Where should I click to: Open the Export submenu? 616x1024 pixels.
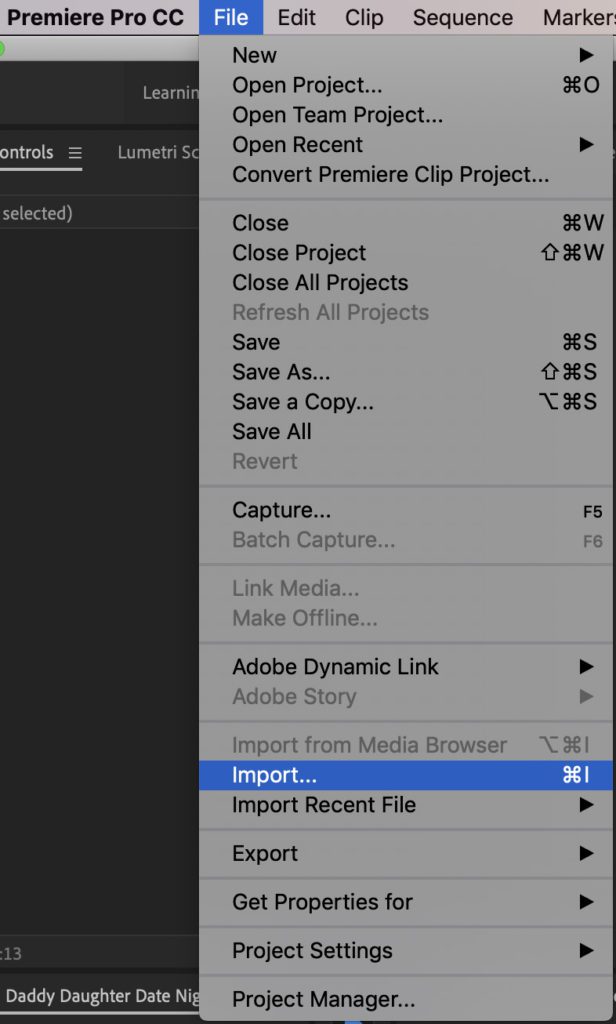406,854
